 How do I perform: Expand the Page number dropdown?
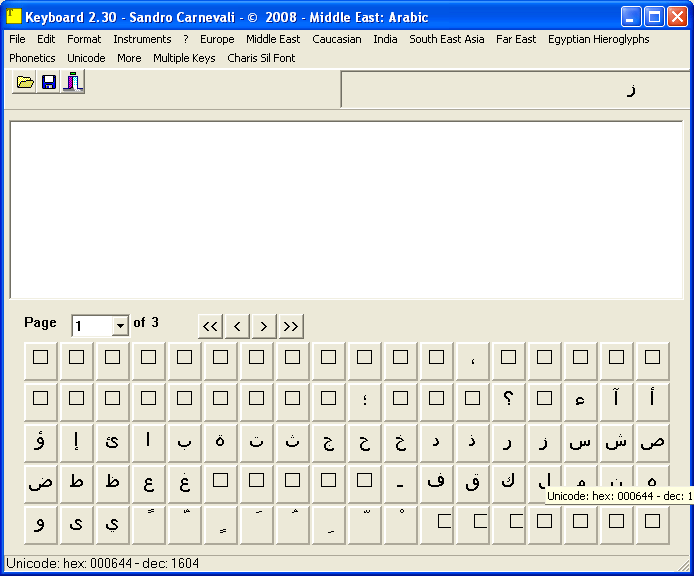coord(120,326)
